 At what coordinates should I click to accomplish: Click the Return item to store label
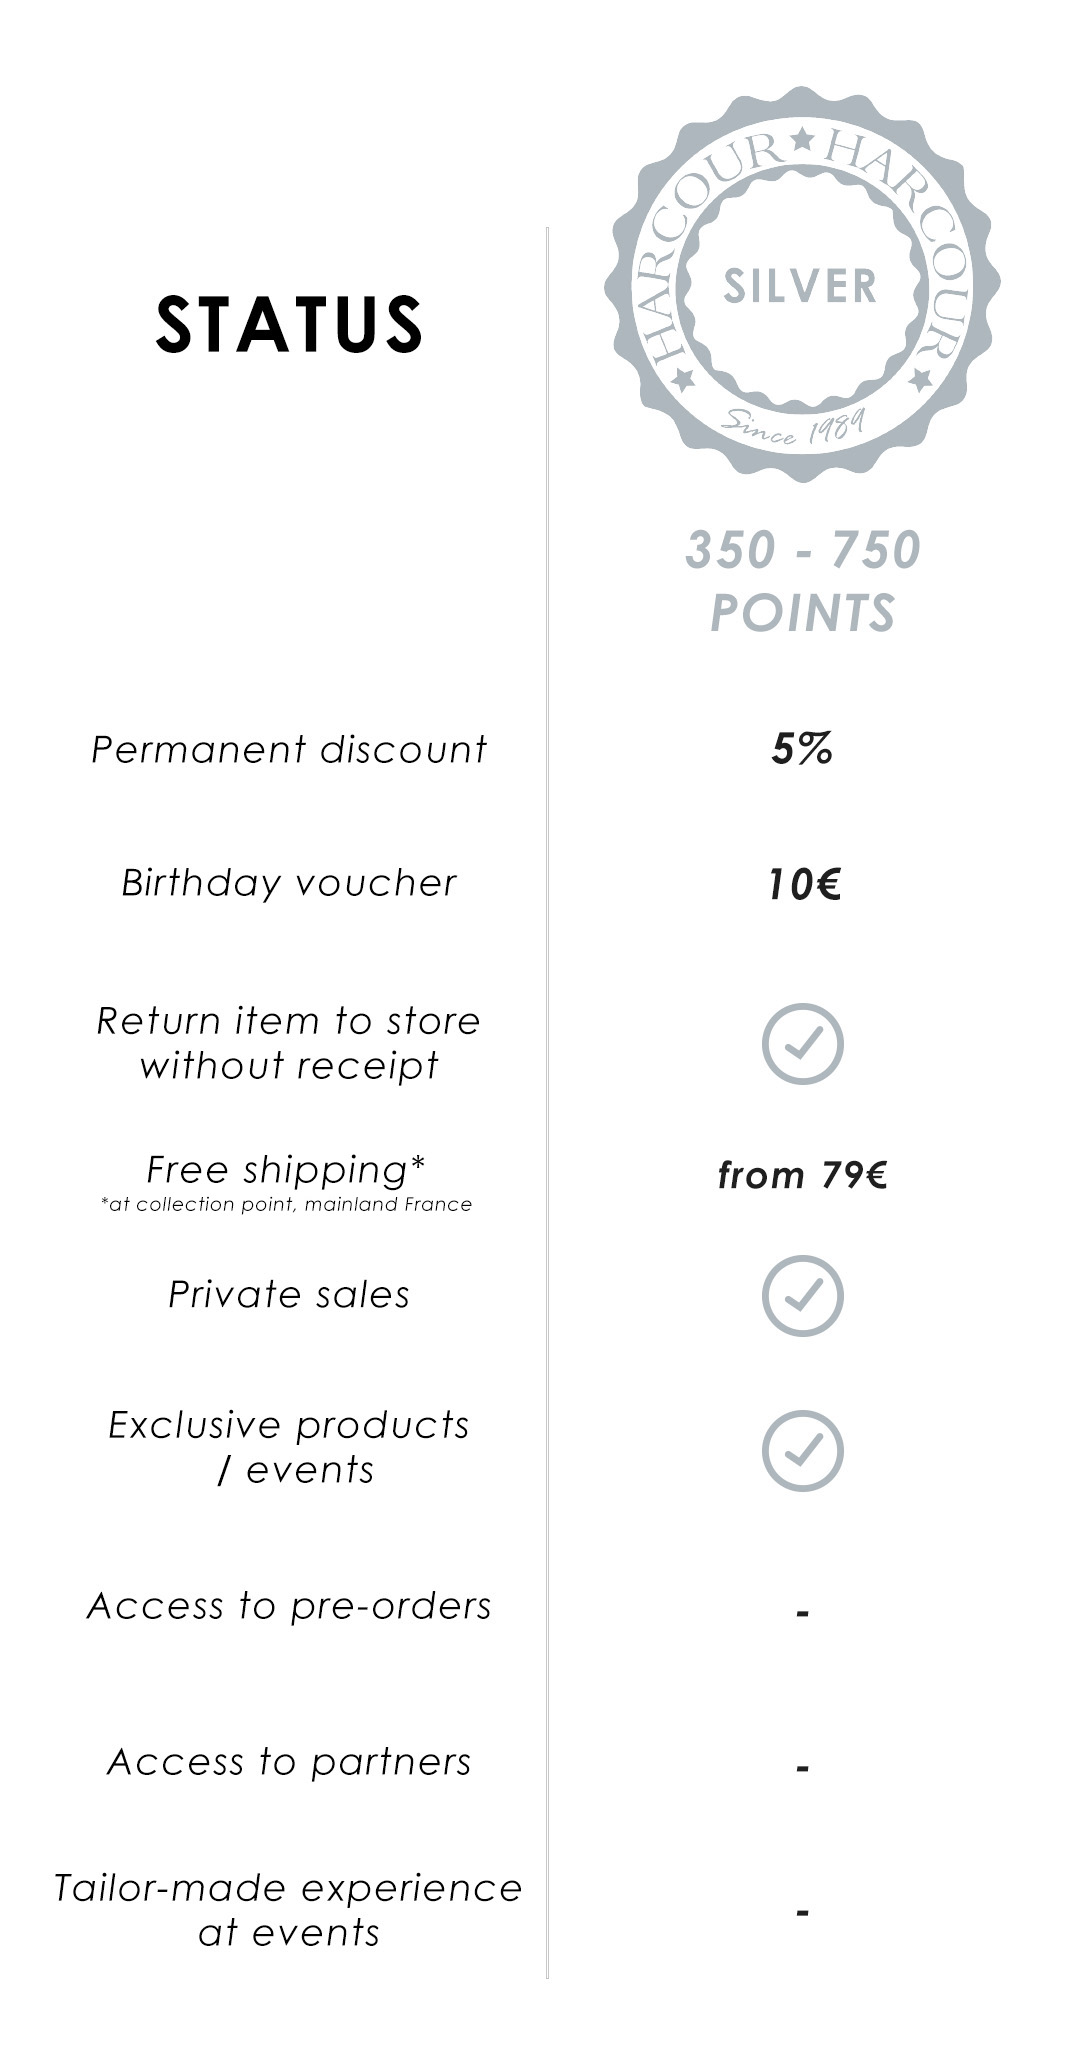coord(289,1043)
